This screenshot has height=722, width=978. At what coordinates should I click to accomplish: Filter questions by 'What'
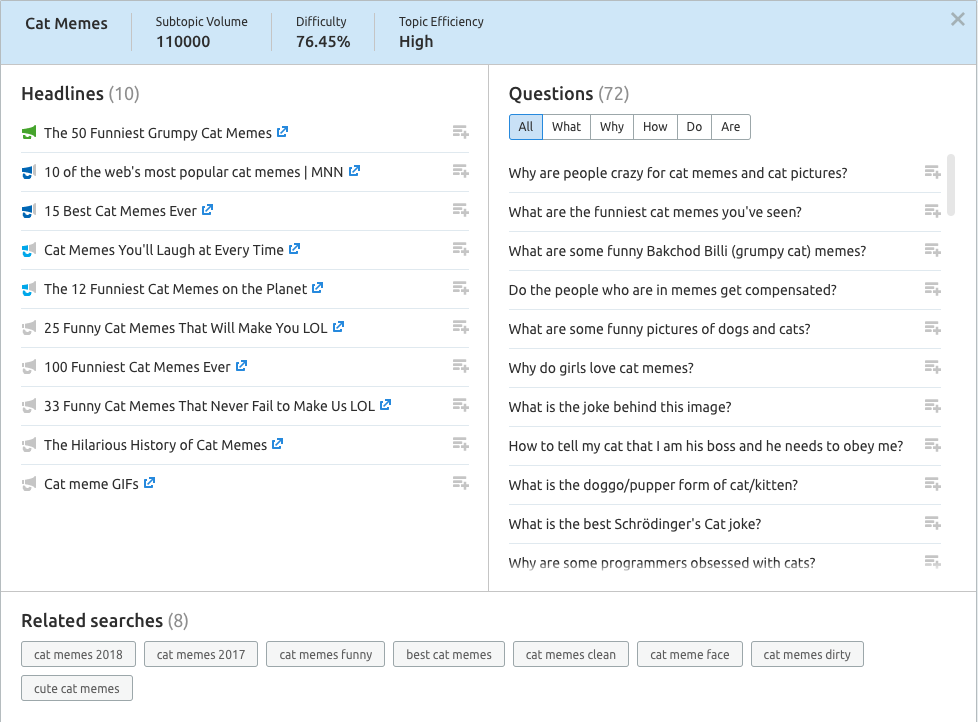[x=566, y=127]
